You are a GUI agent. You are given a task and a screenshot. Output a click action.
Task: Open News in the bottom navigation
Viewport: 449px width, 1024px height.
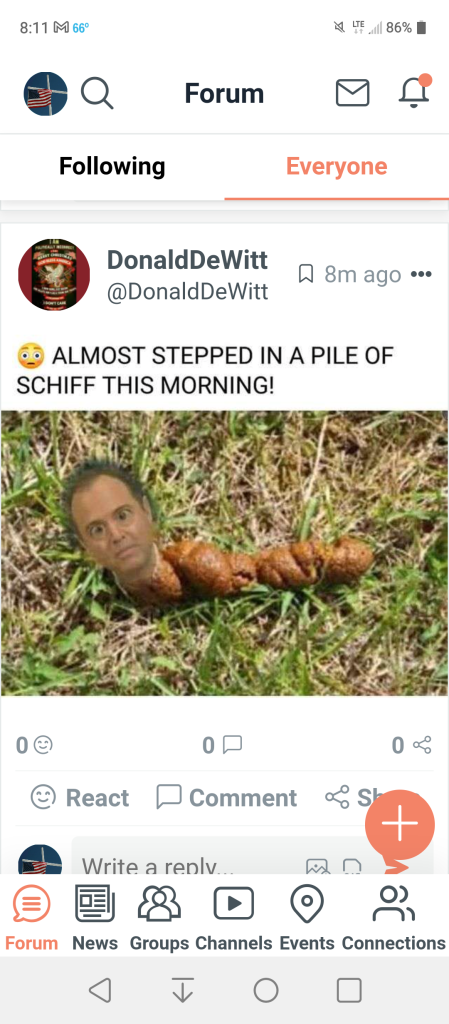(95, 918)
